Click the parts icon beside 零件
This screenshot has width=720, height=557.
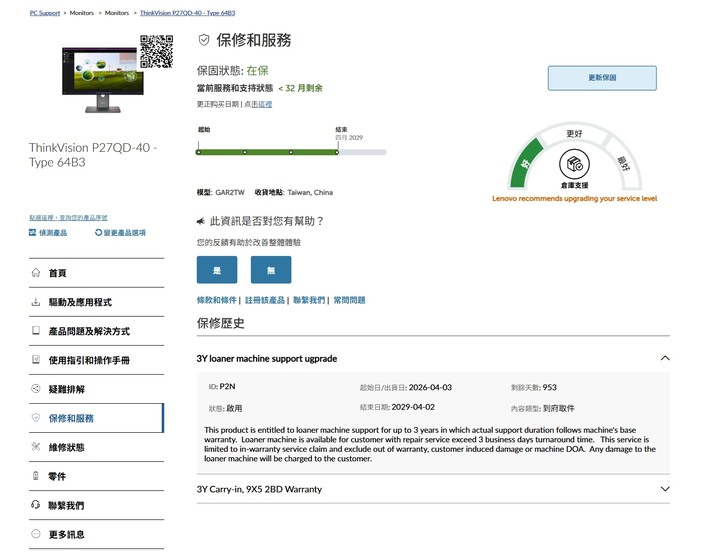(x=36, y=475)
